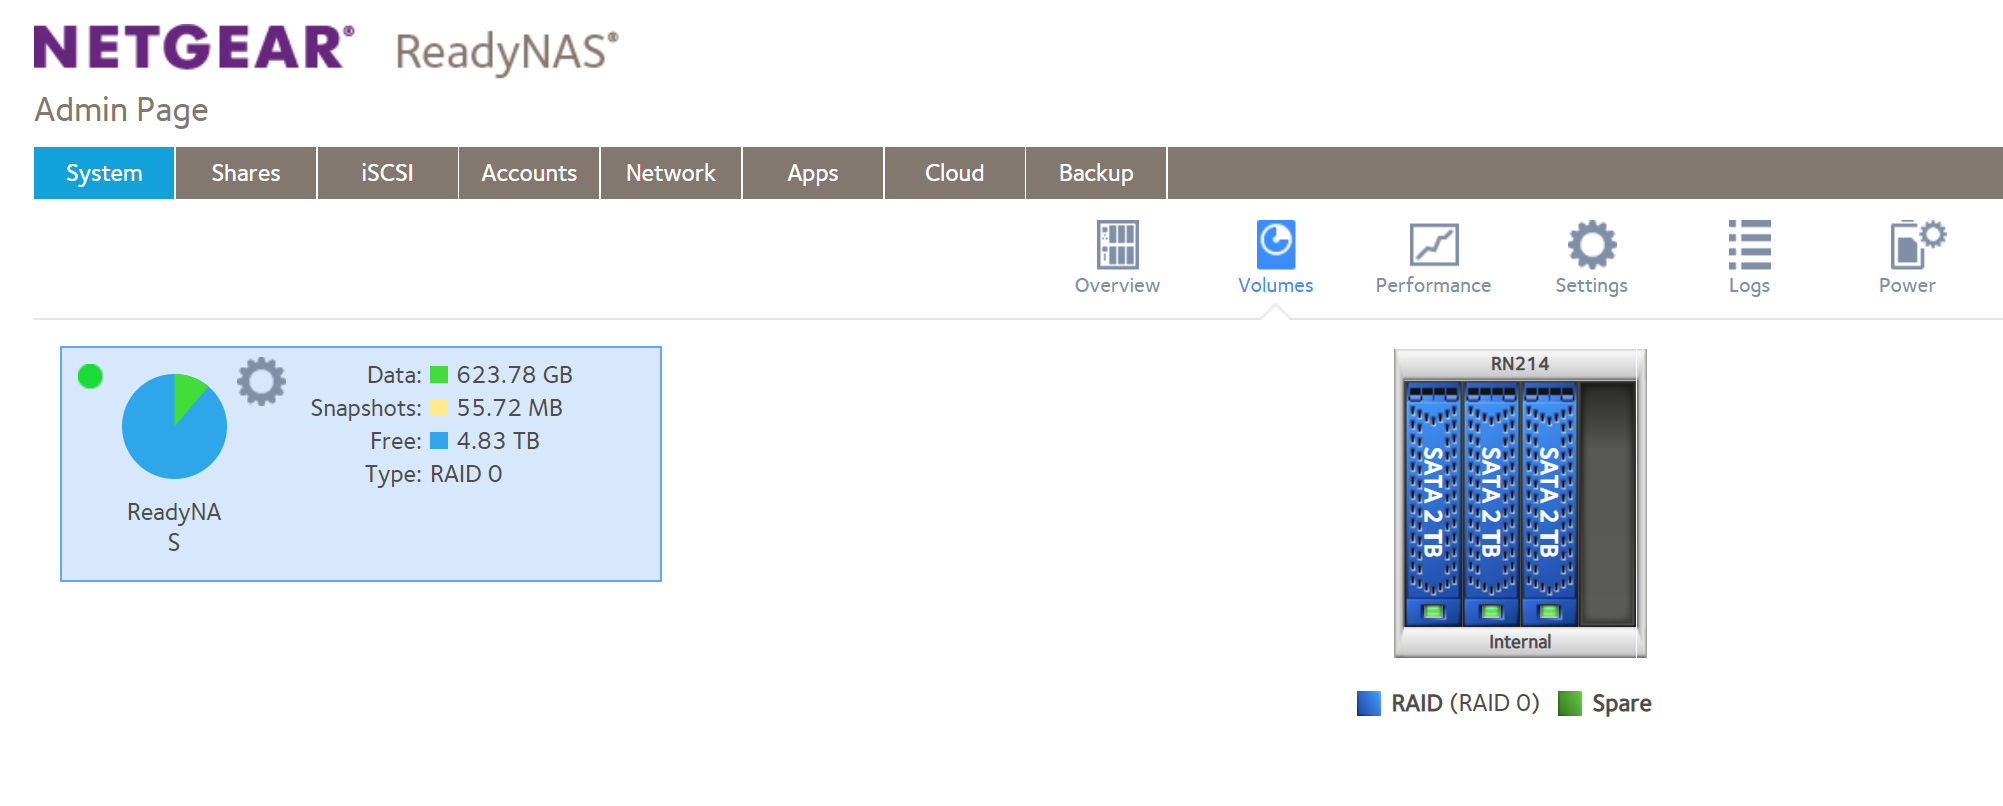Open the Settings gear in the toolbar
The height and width of the screenshot is (806, 2003).
[1591, 245]
